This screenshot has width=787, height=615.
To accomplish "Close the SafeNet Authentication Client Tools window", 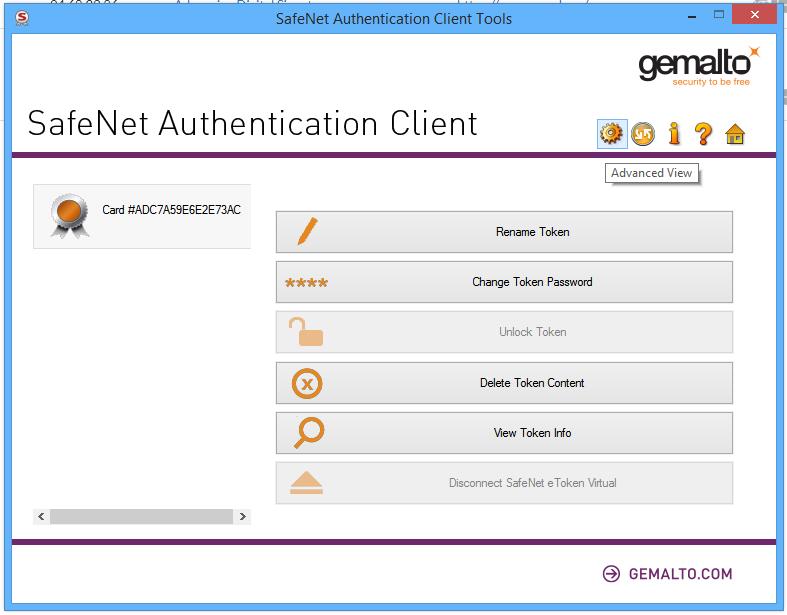I will click(x=754, y=15).
